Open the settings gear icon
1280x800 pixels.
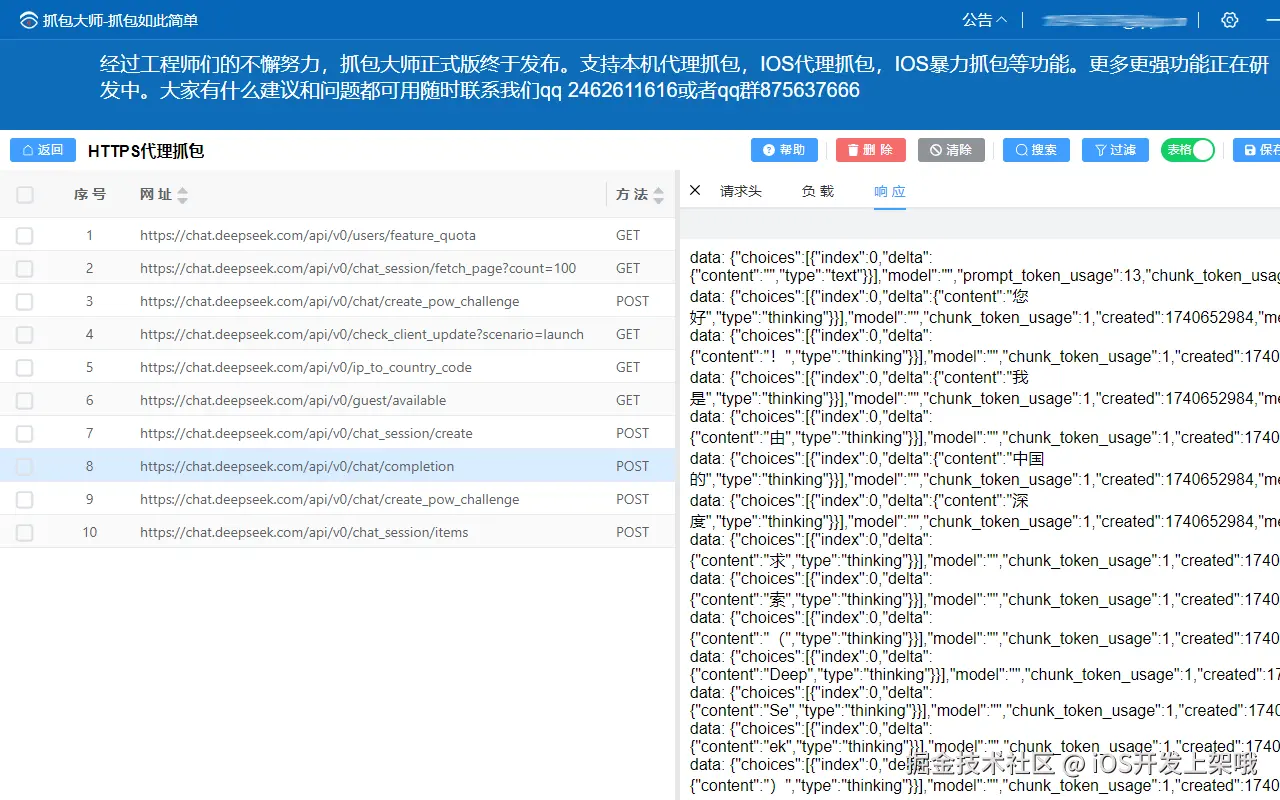coord(1230,20)
